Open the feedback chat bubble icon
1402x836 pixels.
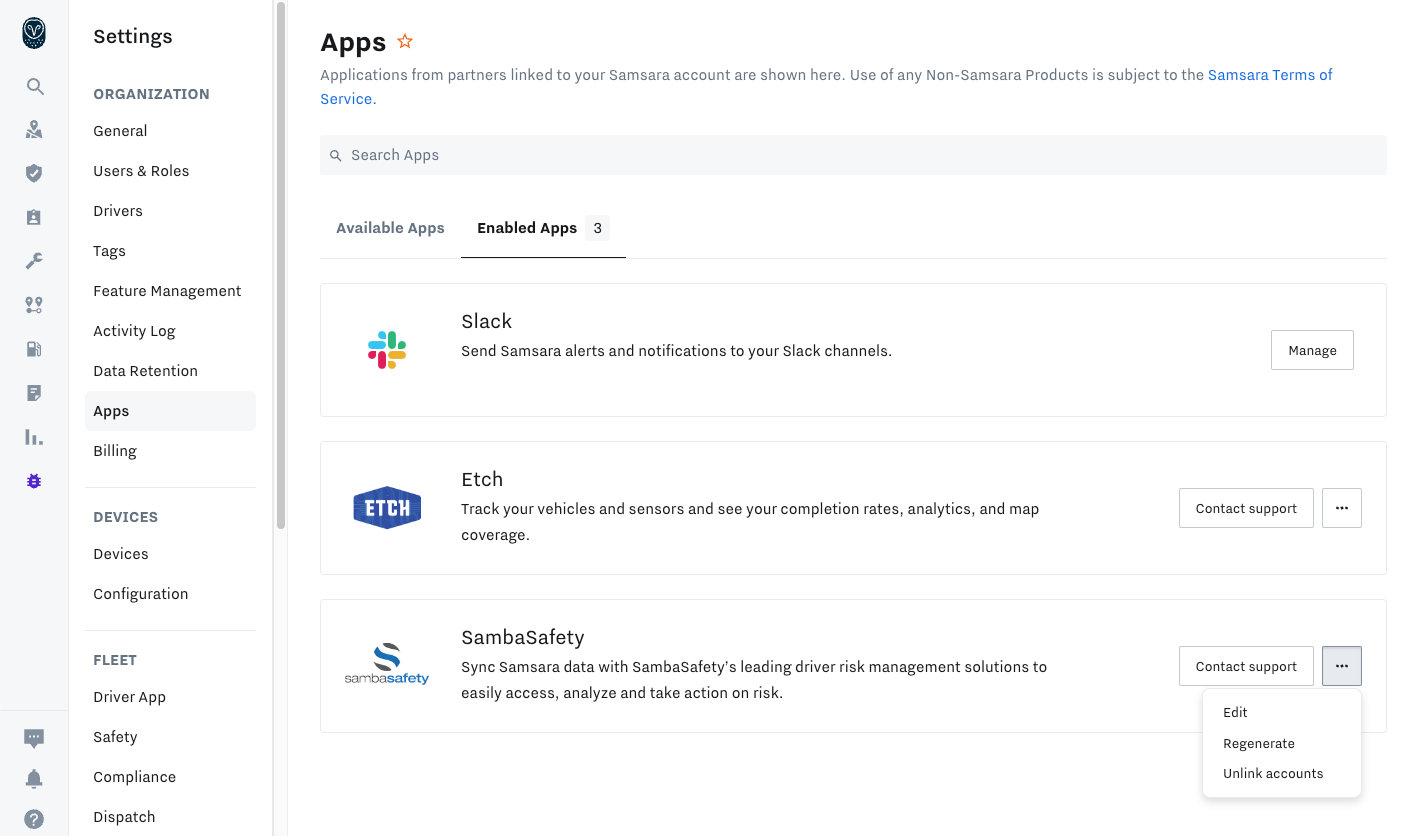34,738
